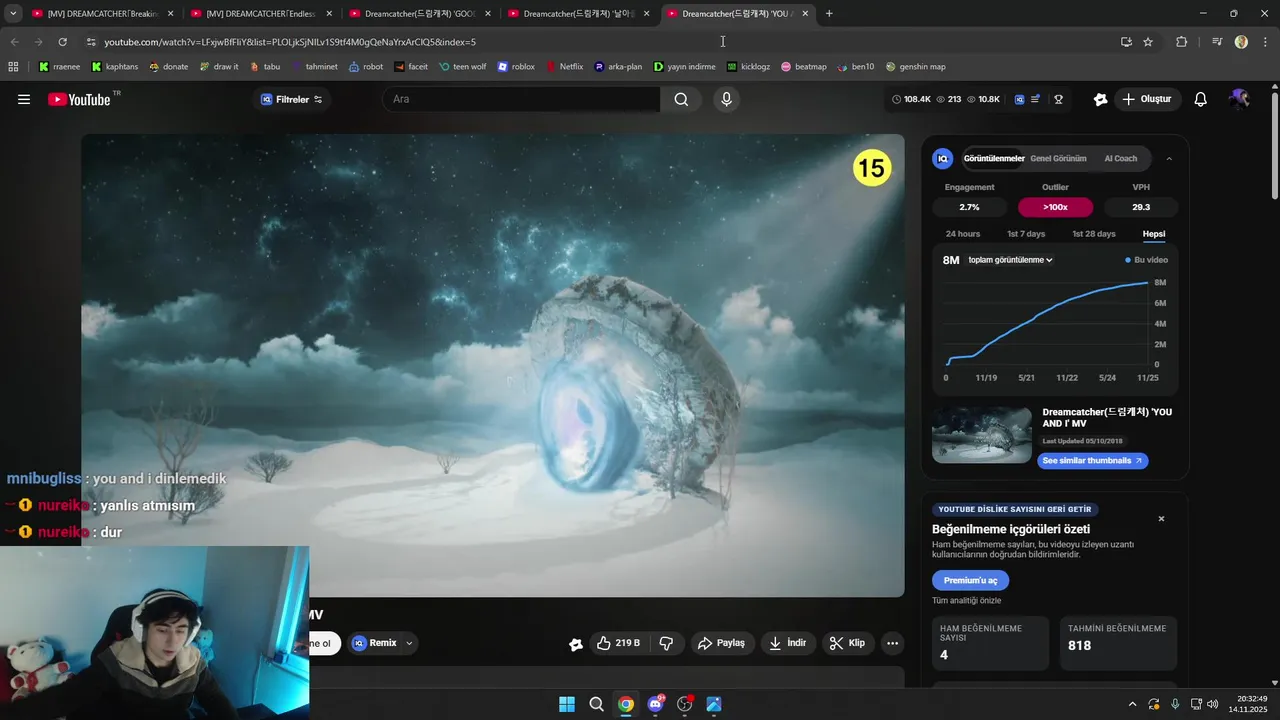Bookmark this page with the star icon
Viewport: 1280px width, 720px height.
[1148, 42]
